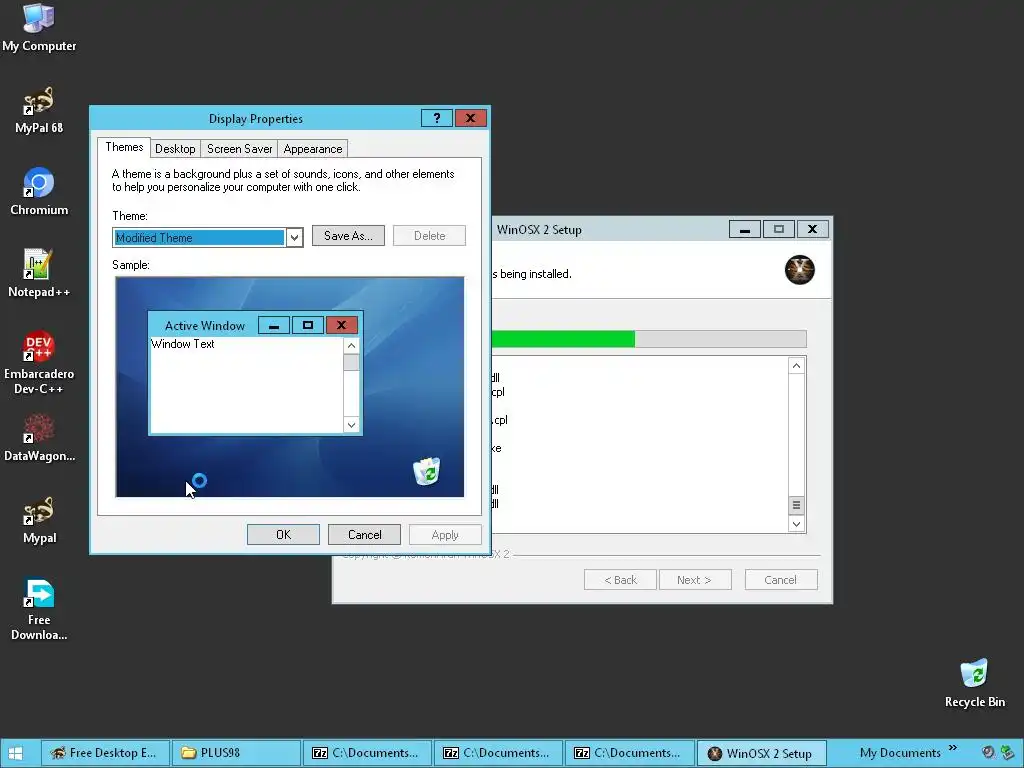The height and width of the screenshot is (768, 1024).
Task: Click Next in WinOSX 2 Setup
Action: point(695,580)
